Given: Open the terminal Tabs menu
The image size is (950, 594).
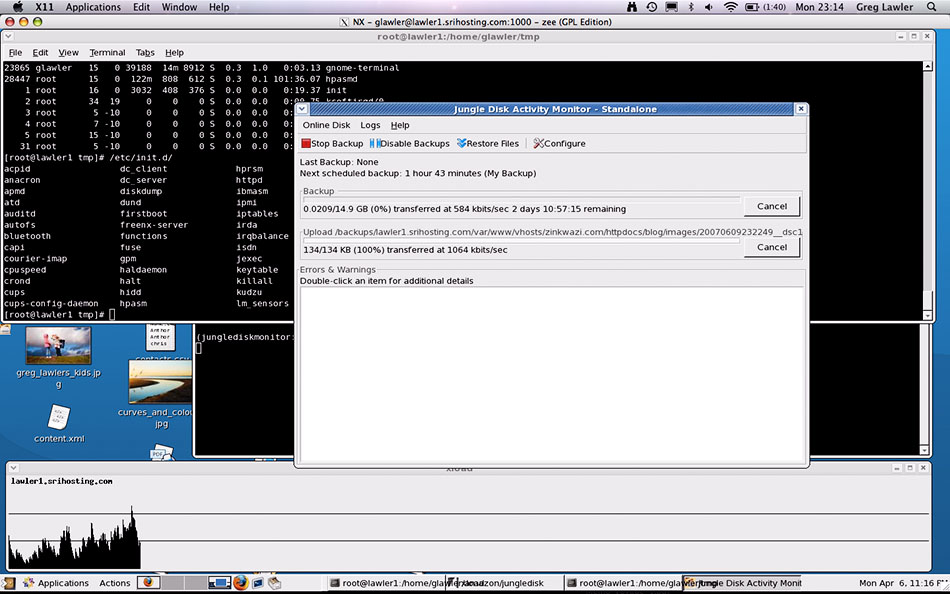Looking at the screenshot, I should click(x=145, y=53).
